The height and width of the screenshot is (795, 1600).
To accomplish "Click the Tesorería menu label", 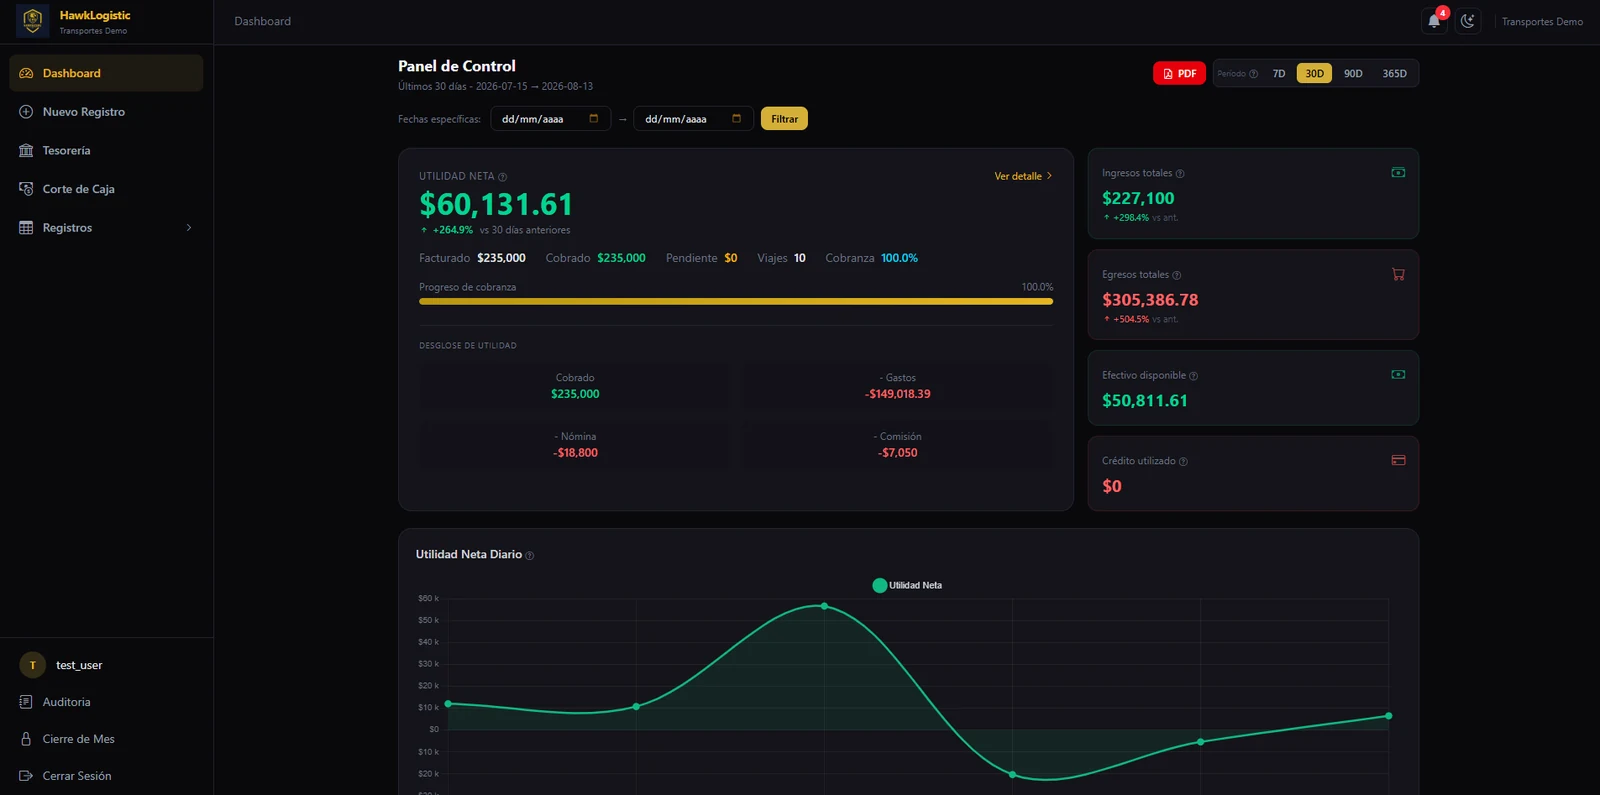I will coord(66,150).
